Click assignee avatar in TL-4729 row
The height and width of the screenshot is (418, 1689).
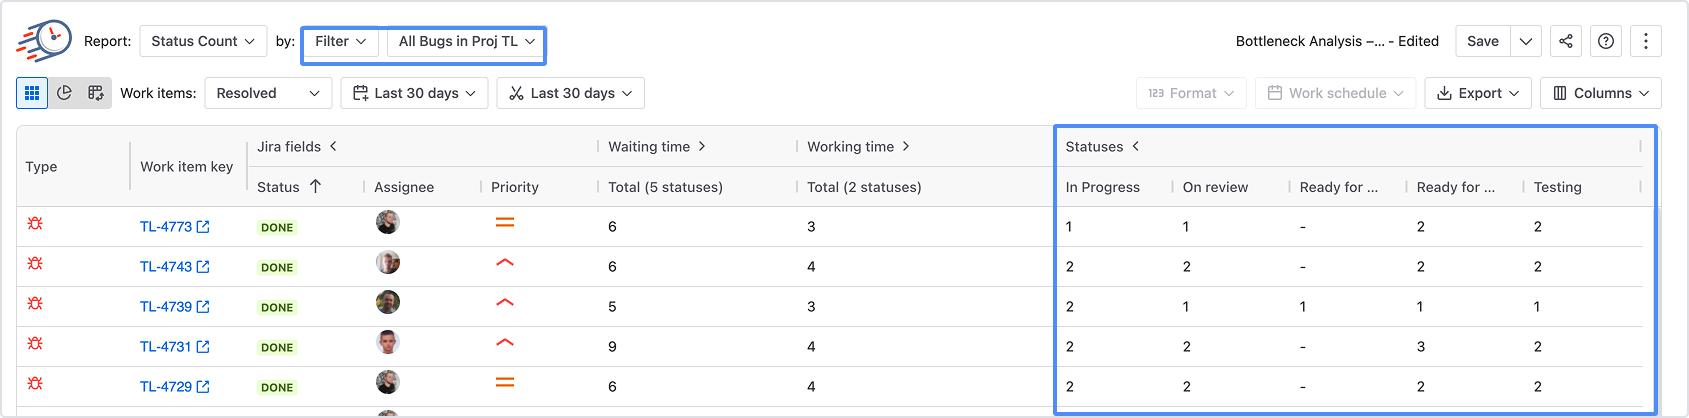pos(388,382)
